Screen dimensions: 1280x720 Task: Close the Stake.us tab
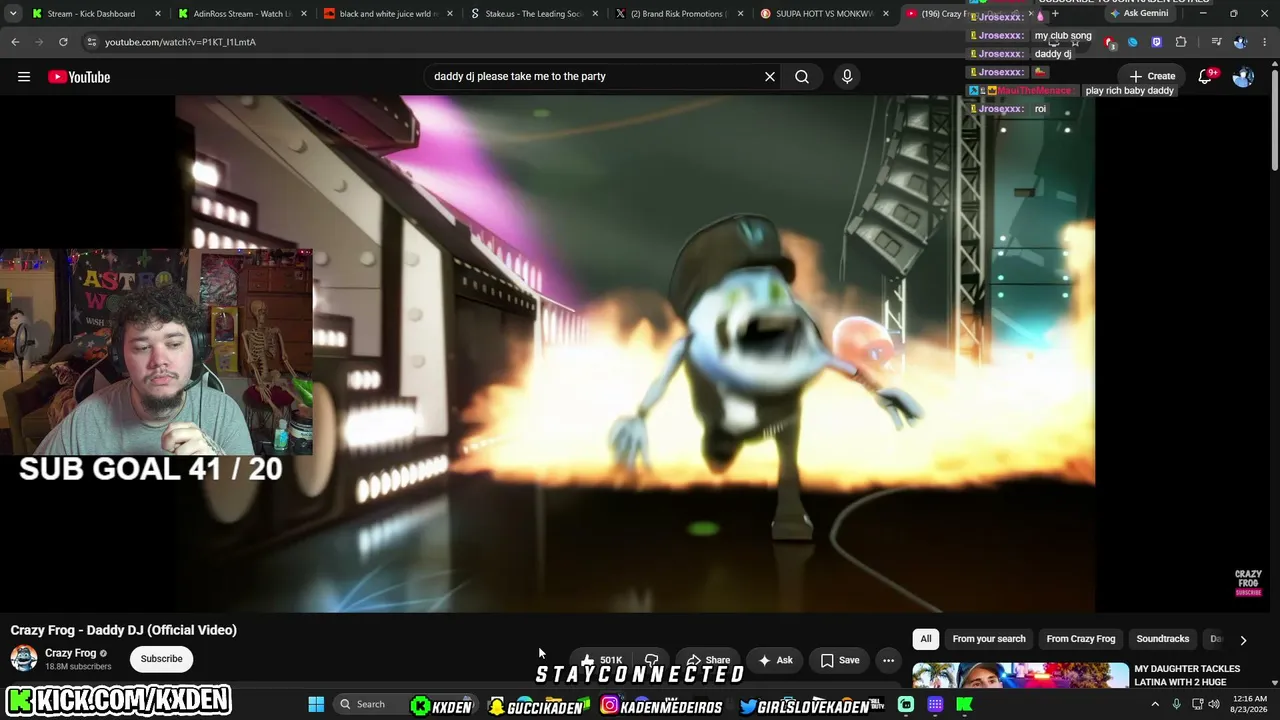click(595, 14)
